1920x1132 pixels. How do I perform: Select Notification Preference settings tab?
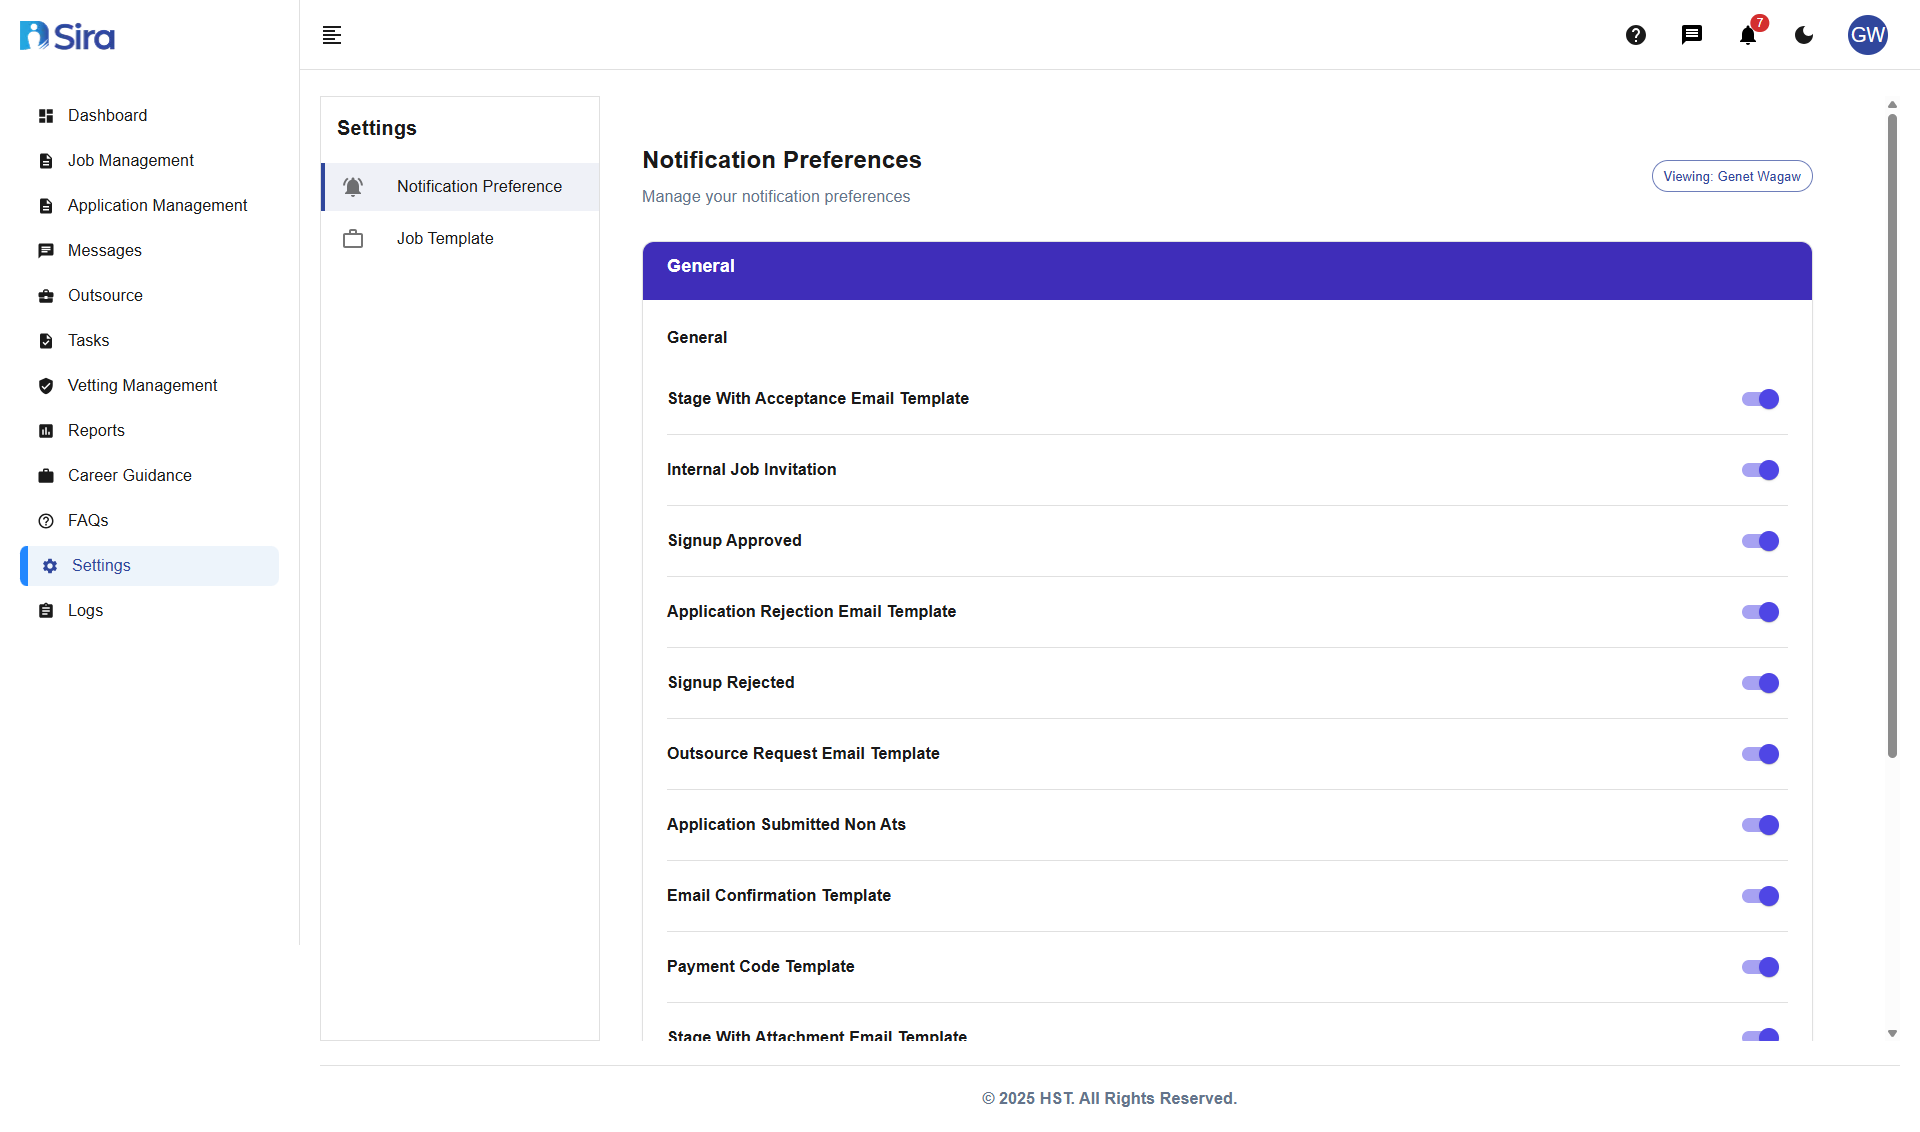tap(479, 187)
